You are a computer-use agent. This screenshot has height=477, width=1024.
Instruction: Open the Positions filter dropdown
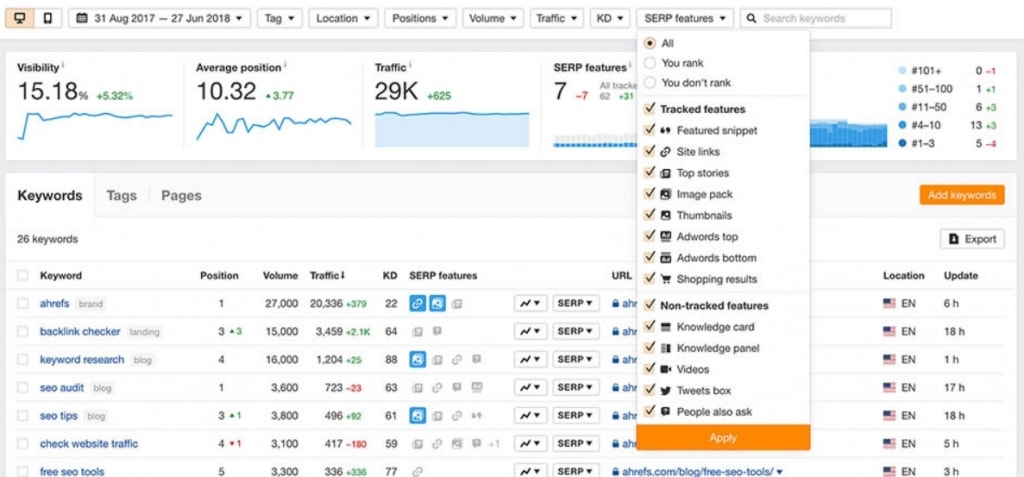(420, 18)
